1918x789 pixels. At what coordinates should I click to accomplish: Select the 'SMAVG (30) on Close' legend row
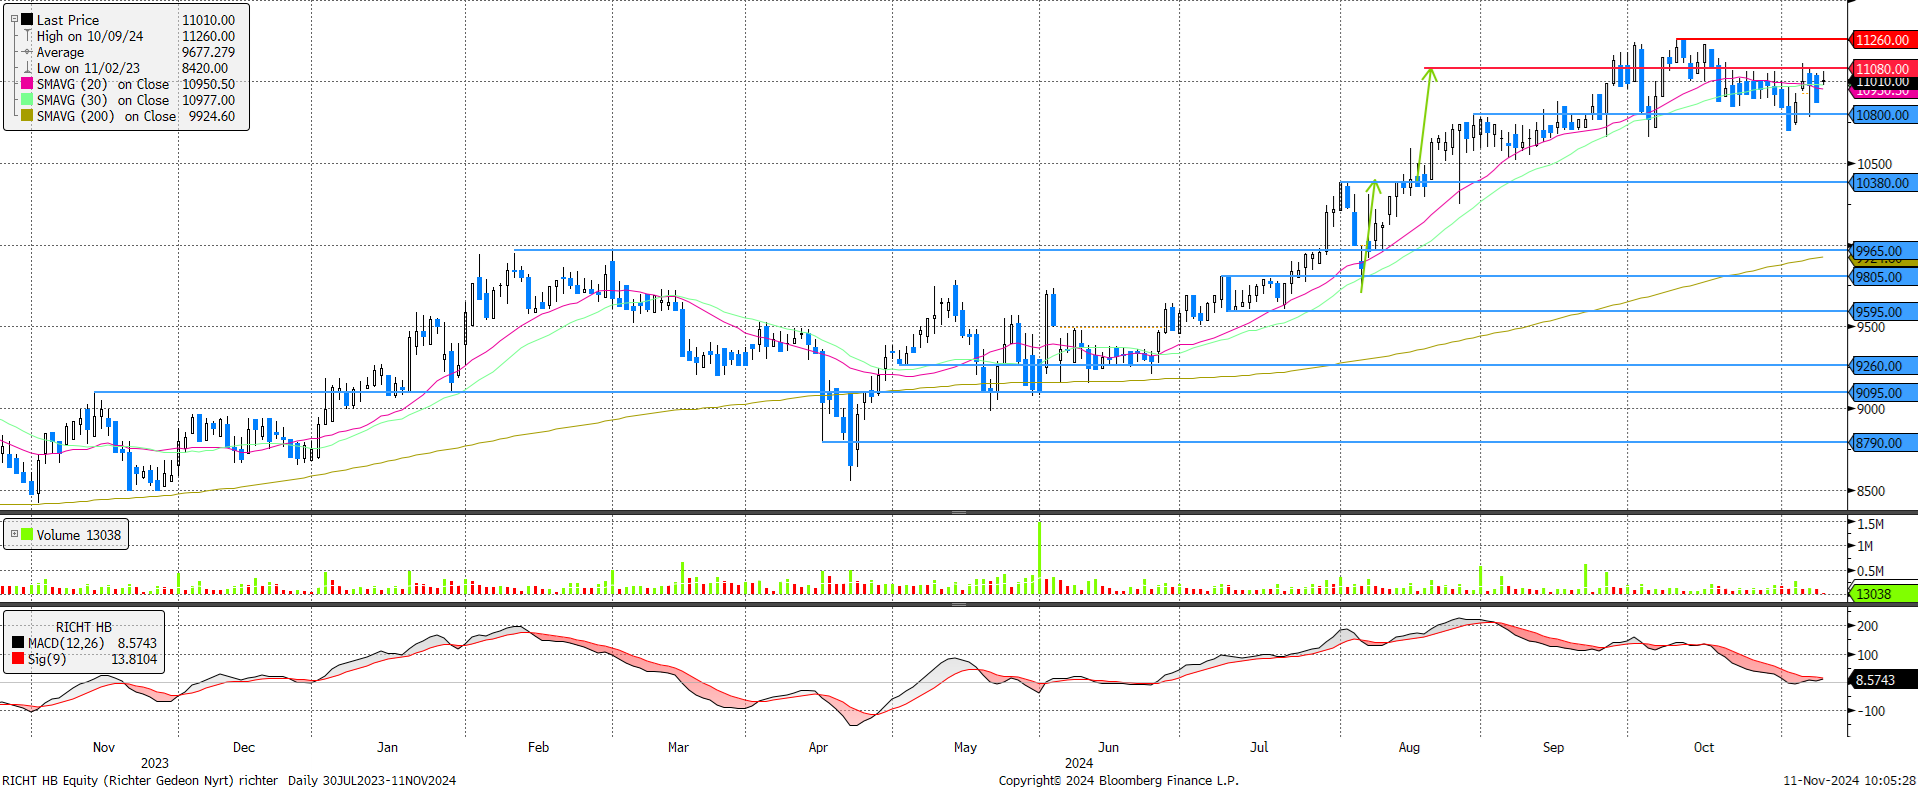point(129,100)
